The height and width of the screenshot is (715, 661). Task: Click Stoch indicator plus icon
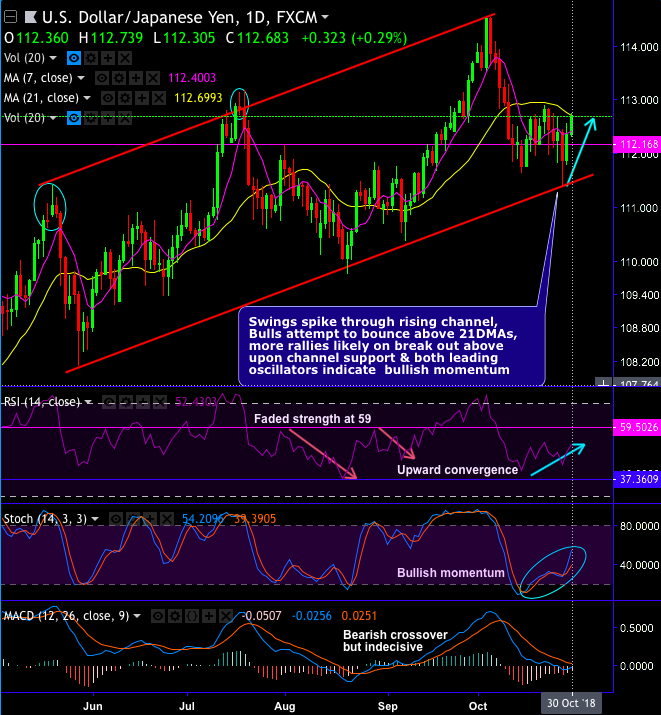point(150,519)
